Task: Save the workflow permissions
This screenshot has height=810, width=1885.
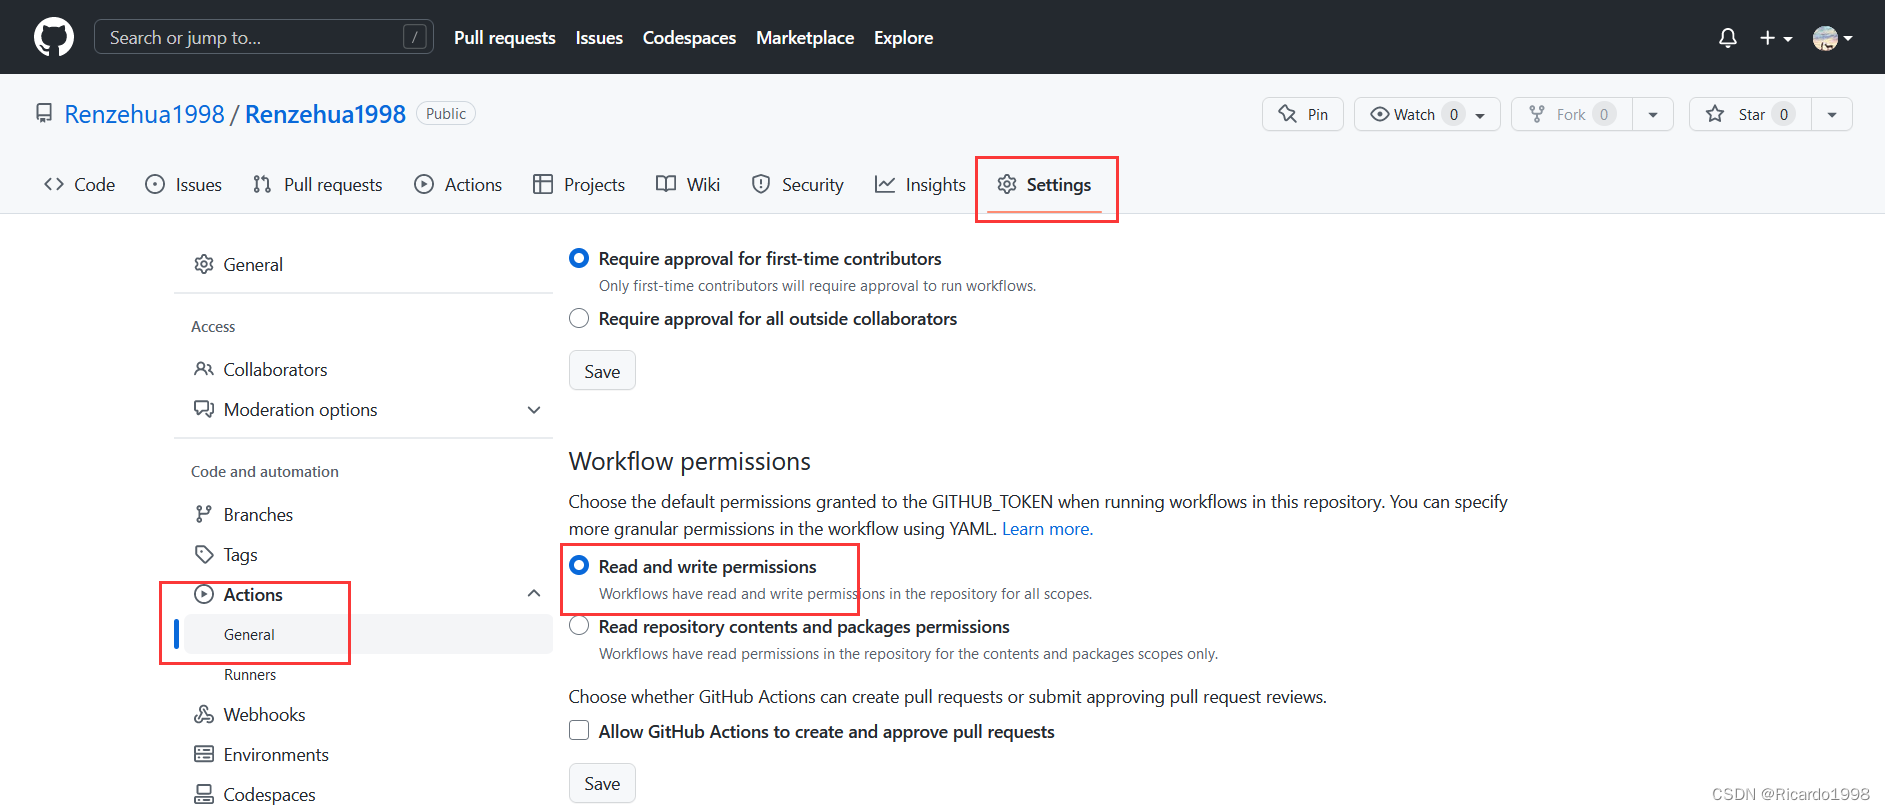Action: point(602,783)
